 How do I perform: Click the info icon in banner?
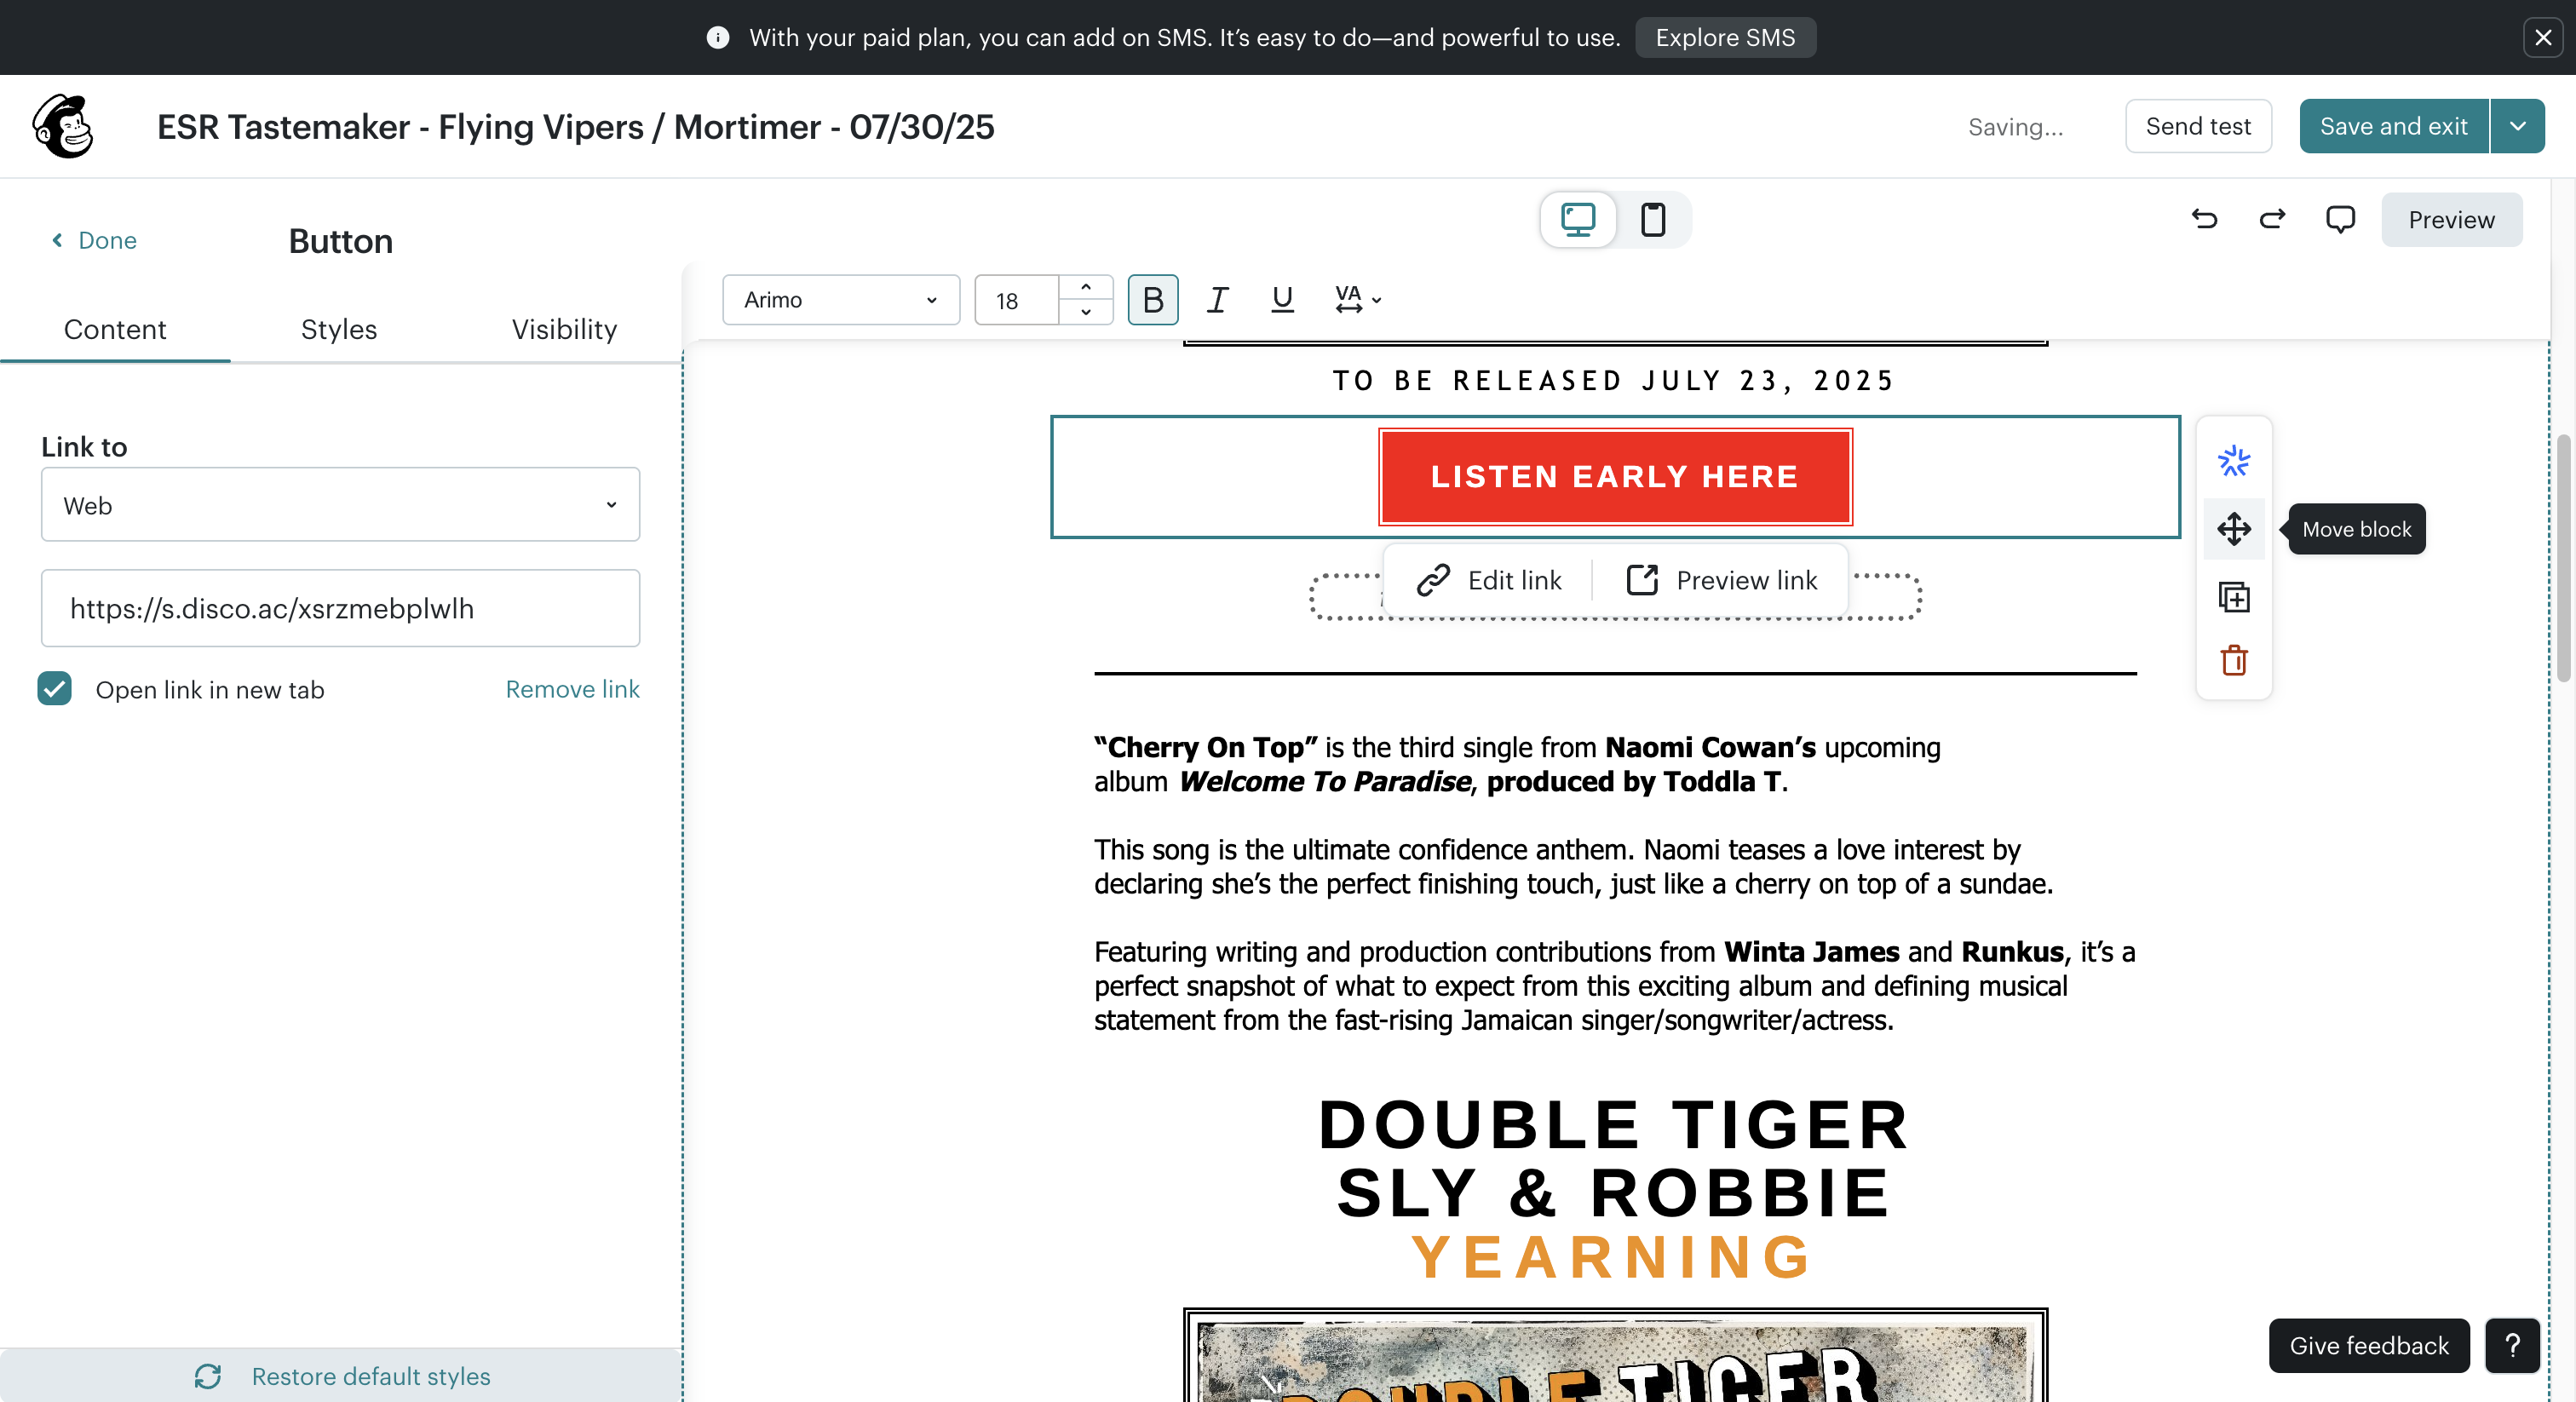click(x=717, y=37)
